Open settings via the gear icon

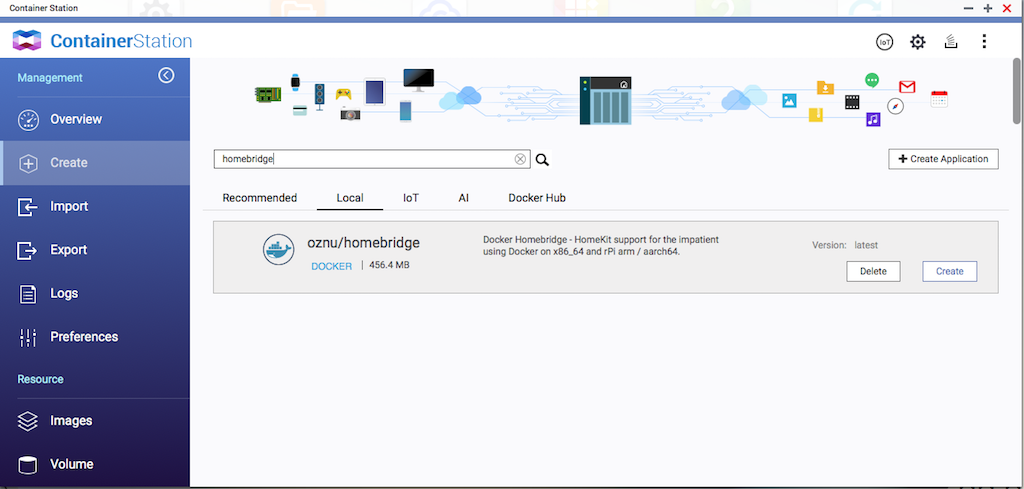pyautogui.click(x=917, y=42)
